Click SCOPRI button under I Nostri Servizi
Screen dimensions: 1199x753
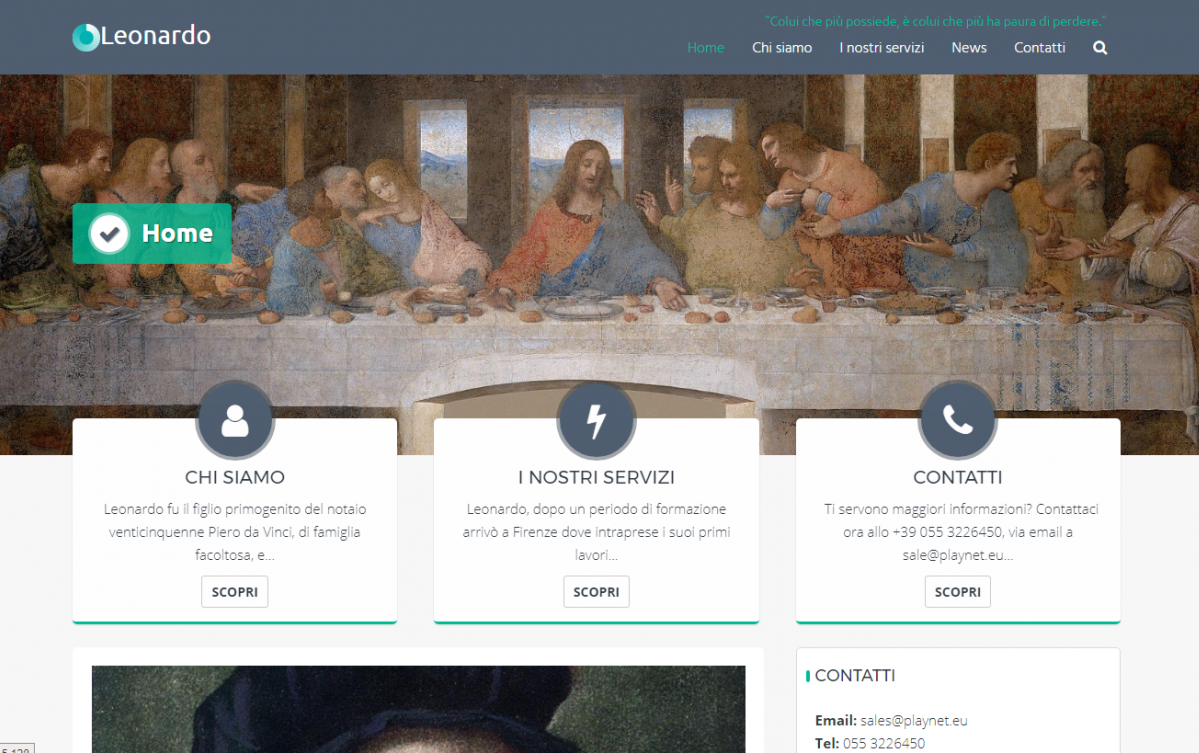pos(596,592)
